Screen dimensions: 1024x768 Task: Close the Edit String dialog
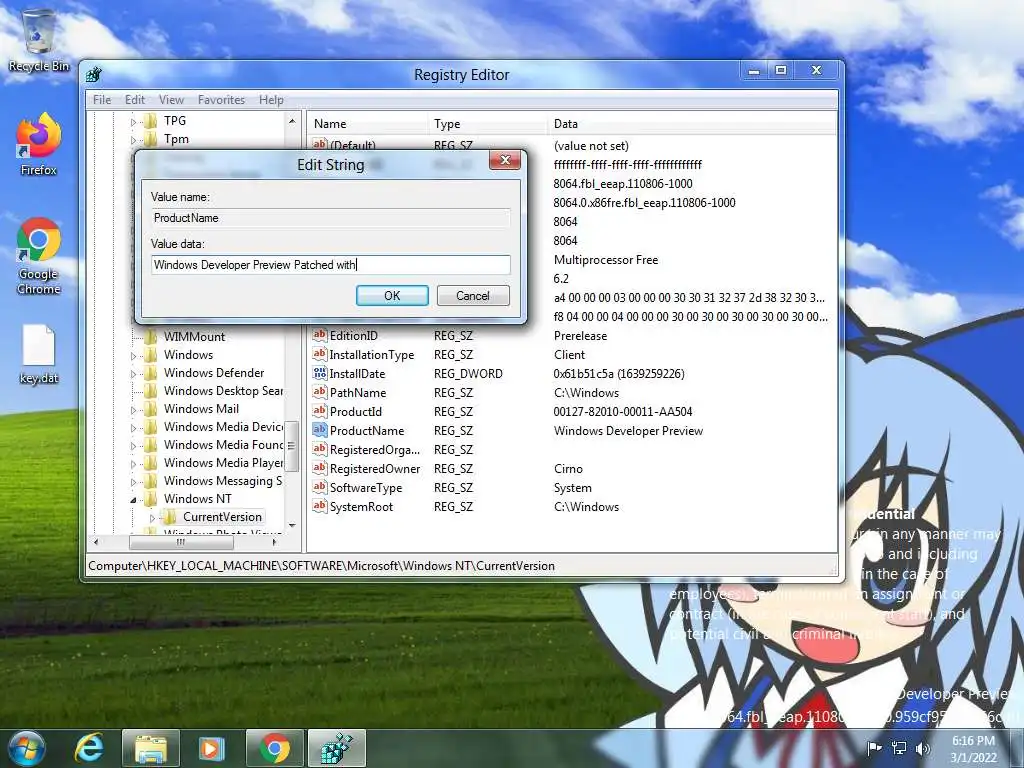(505, 160)
